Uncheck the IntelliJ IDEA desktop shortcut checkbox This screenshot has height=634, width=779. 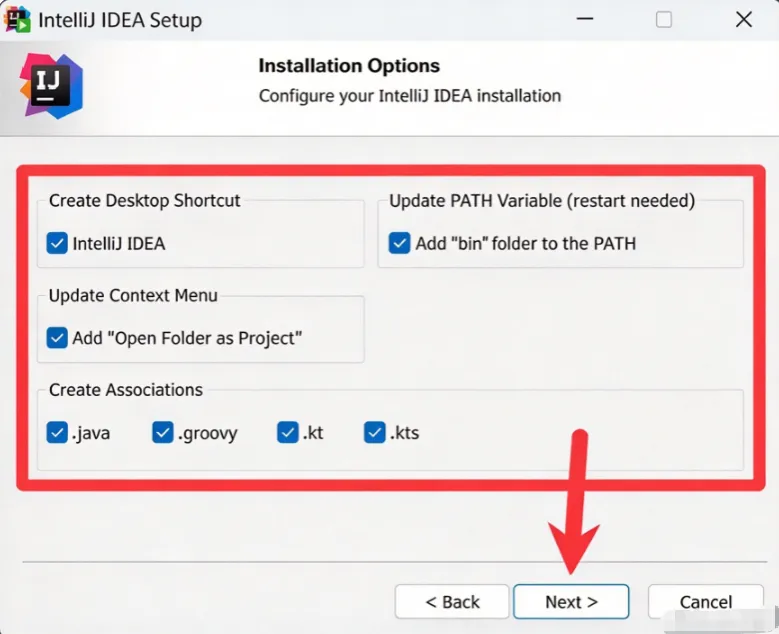point(57,243)
